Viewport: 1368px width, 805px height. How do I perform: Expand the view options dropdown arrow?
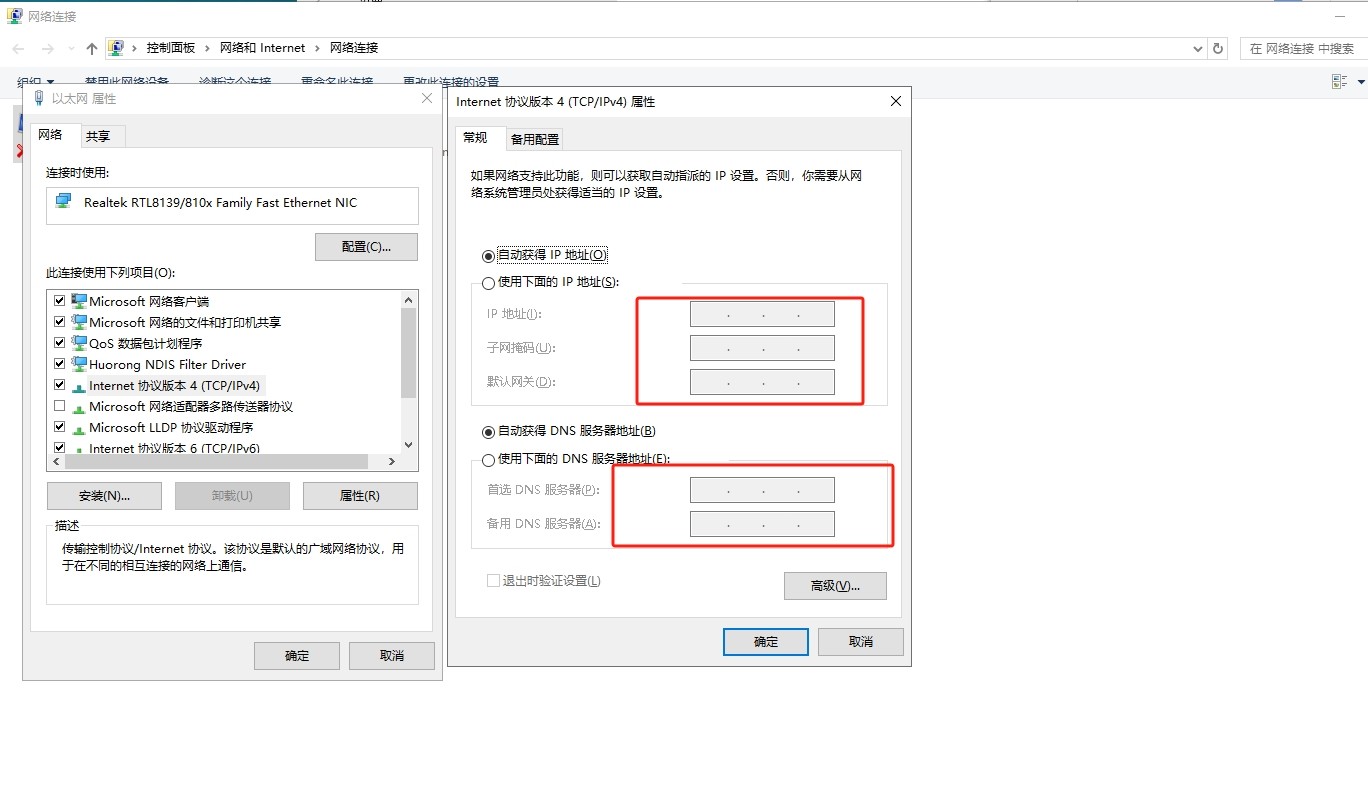(1359, 81)
